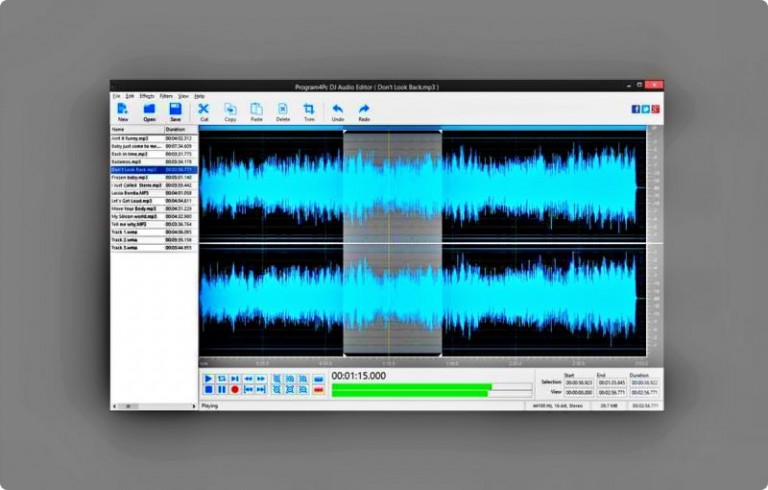The width and height of the screenshot is (768, 490).
Task: Click the third zoom icon in top row
Action: 303,379
